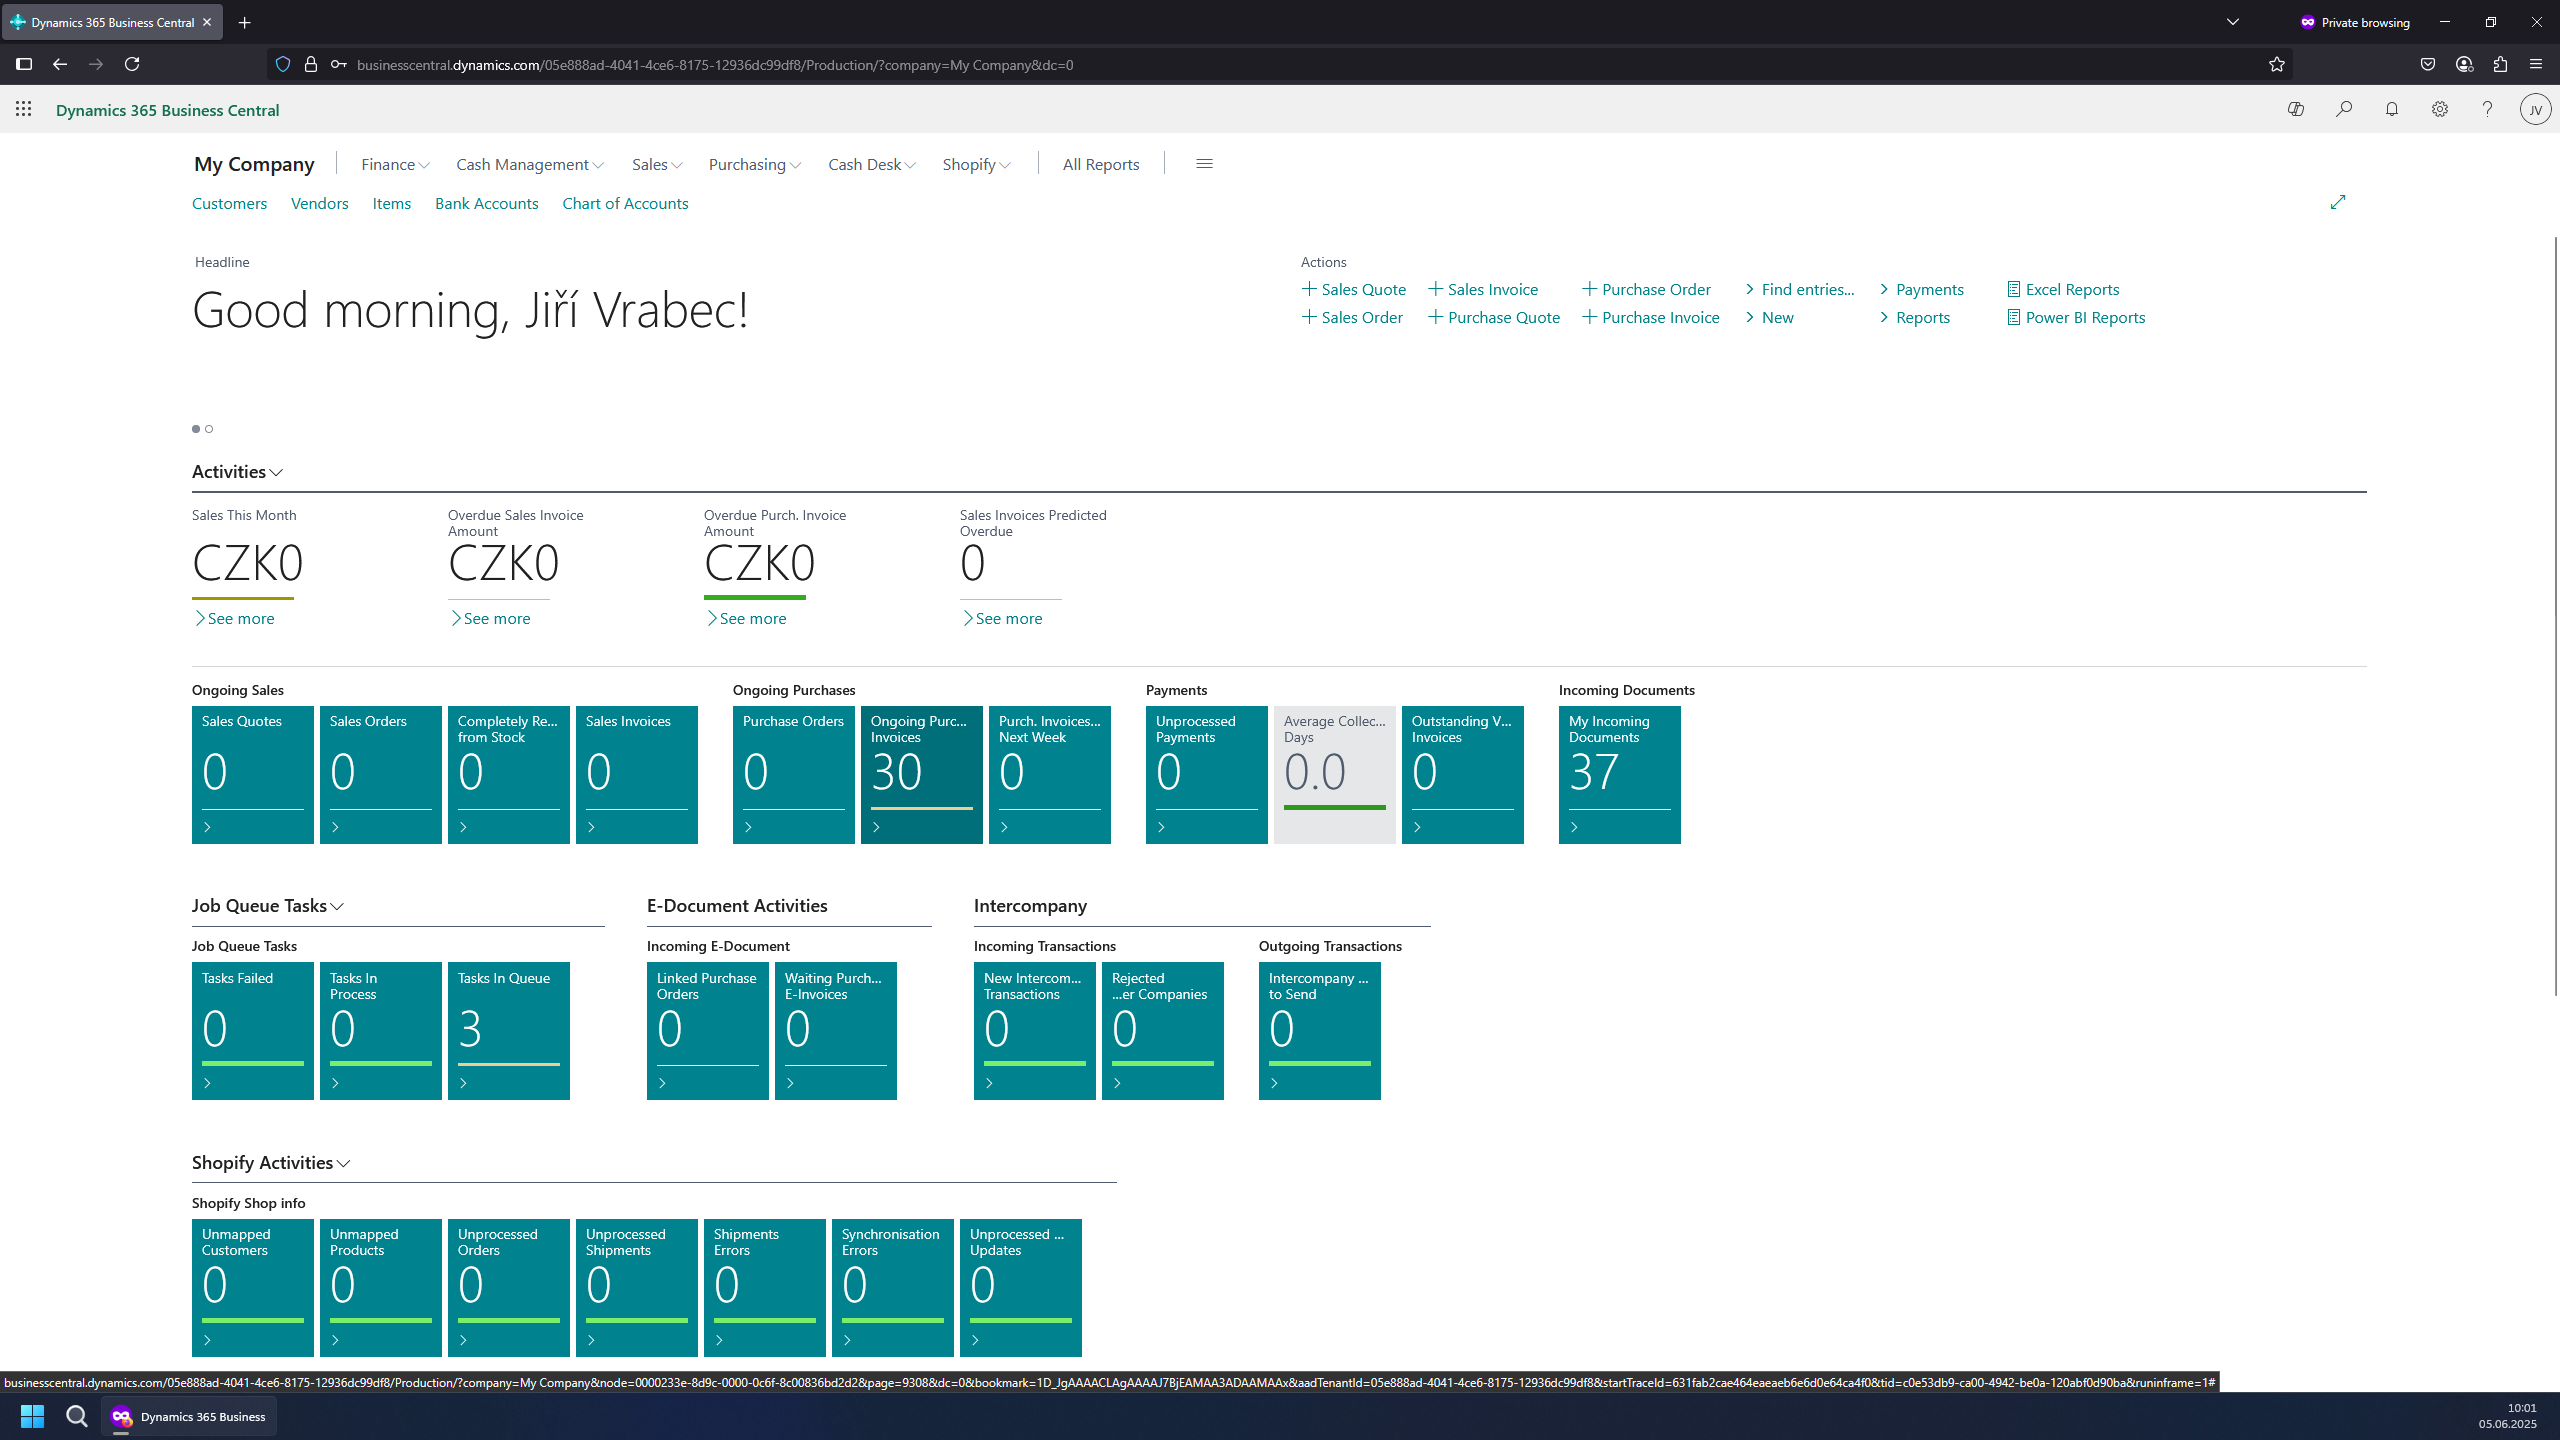Image resolution: width=2560 pixels, height=1440 pixels.
Task: Close the Dynamics 365 Business Central tab
Action: point(207,22)
